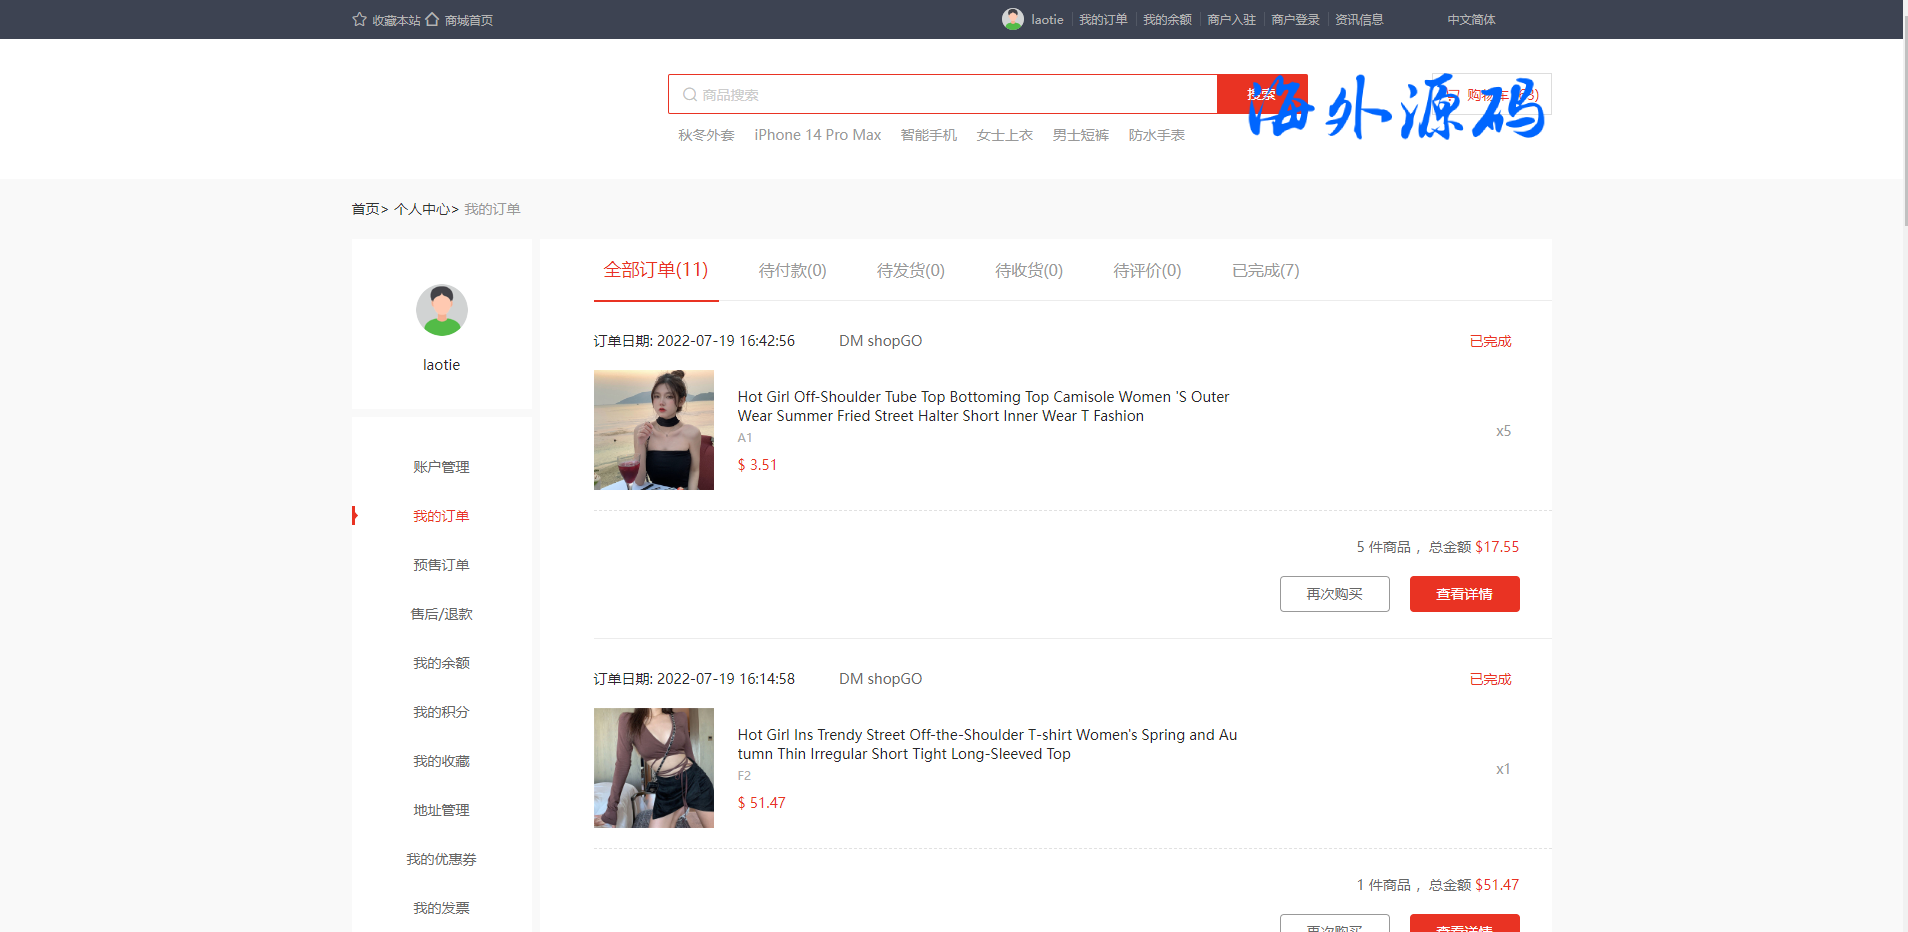1908x932 pixels.
Task: Click the magnifier icon in search box
Action: point(689,95)
